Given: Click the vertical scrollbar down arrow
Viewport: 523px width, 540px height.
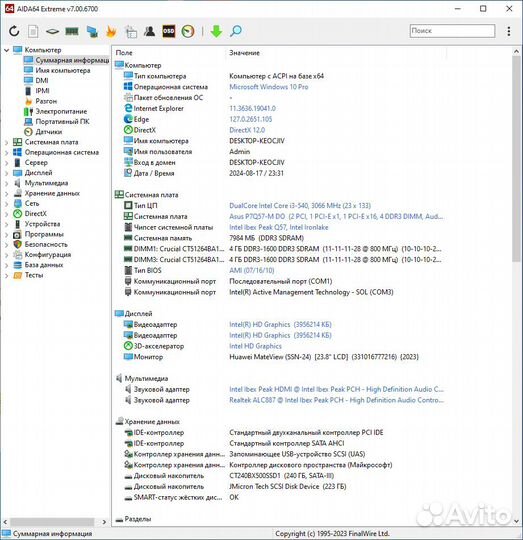Looking at the screenshot, I should [516, 521].
